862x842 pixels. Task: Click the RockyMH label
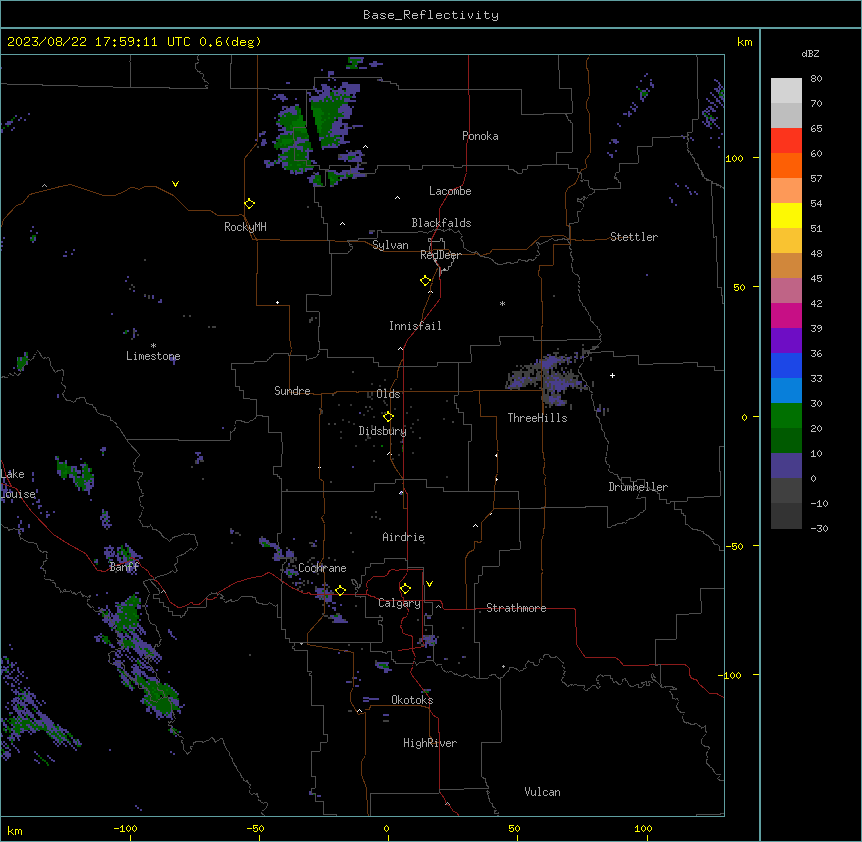click(x=245, y=227)
